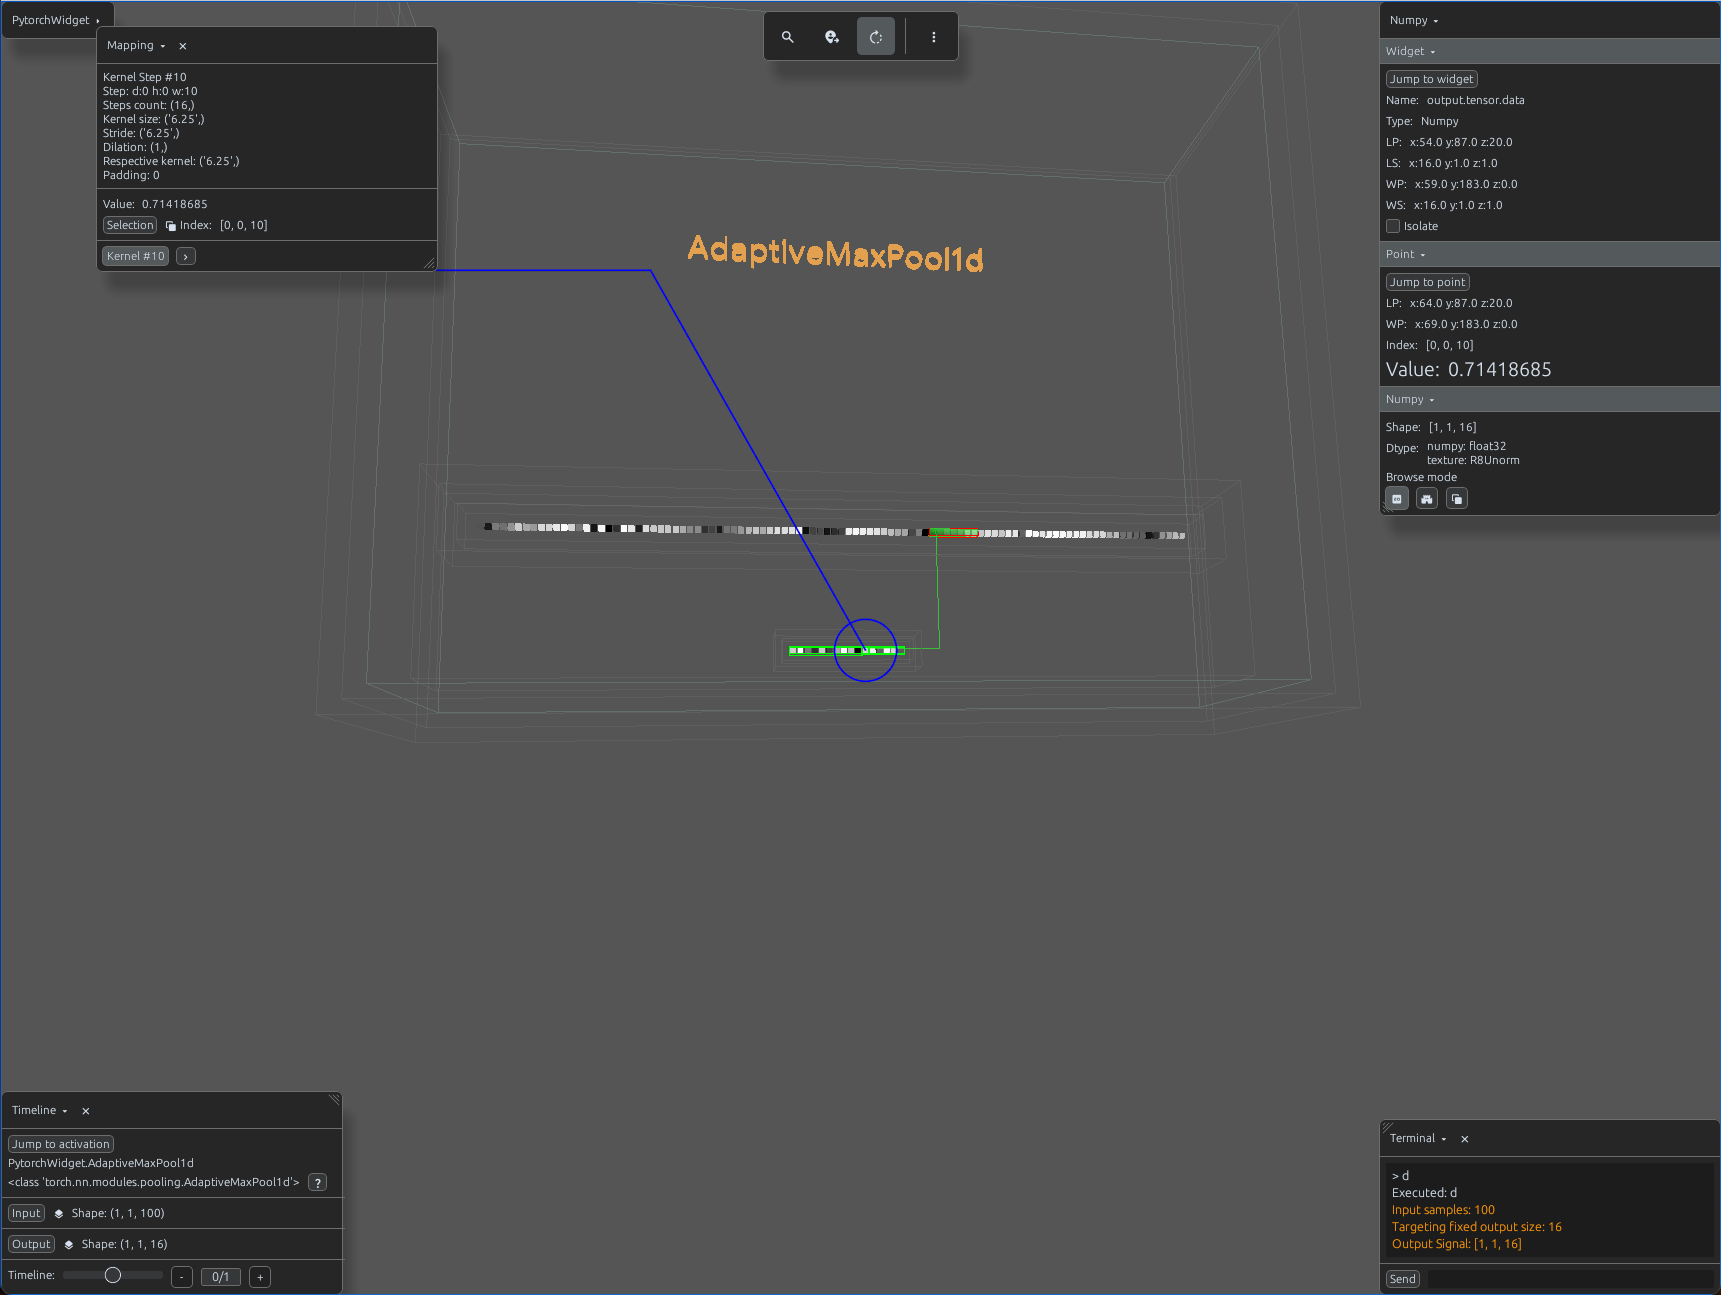Screen dimensions: 1721x1295
Task: Select the binoculars Browse mode icon
Action: click(1427, 499)
